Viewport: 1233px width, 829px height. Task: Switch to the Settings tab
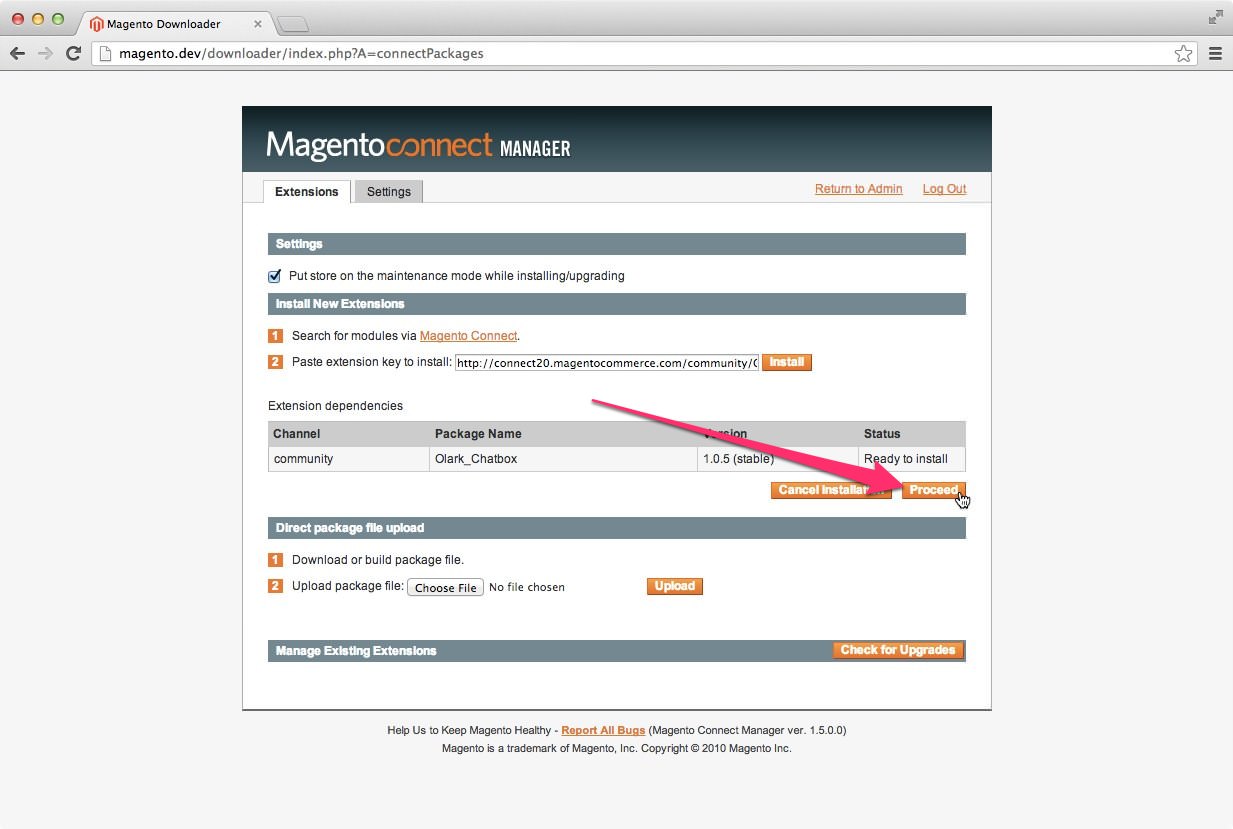tap(388, 192)
